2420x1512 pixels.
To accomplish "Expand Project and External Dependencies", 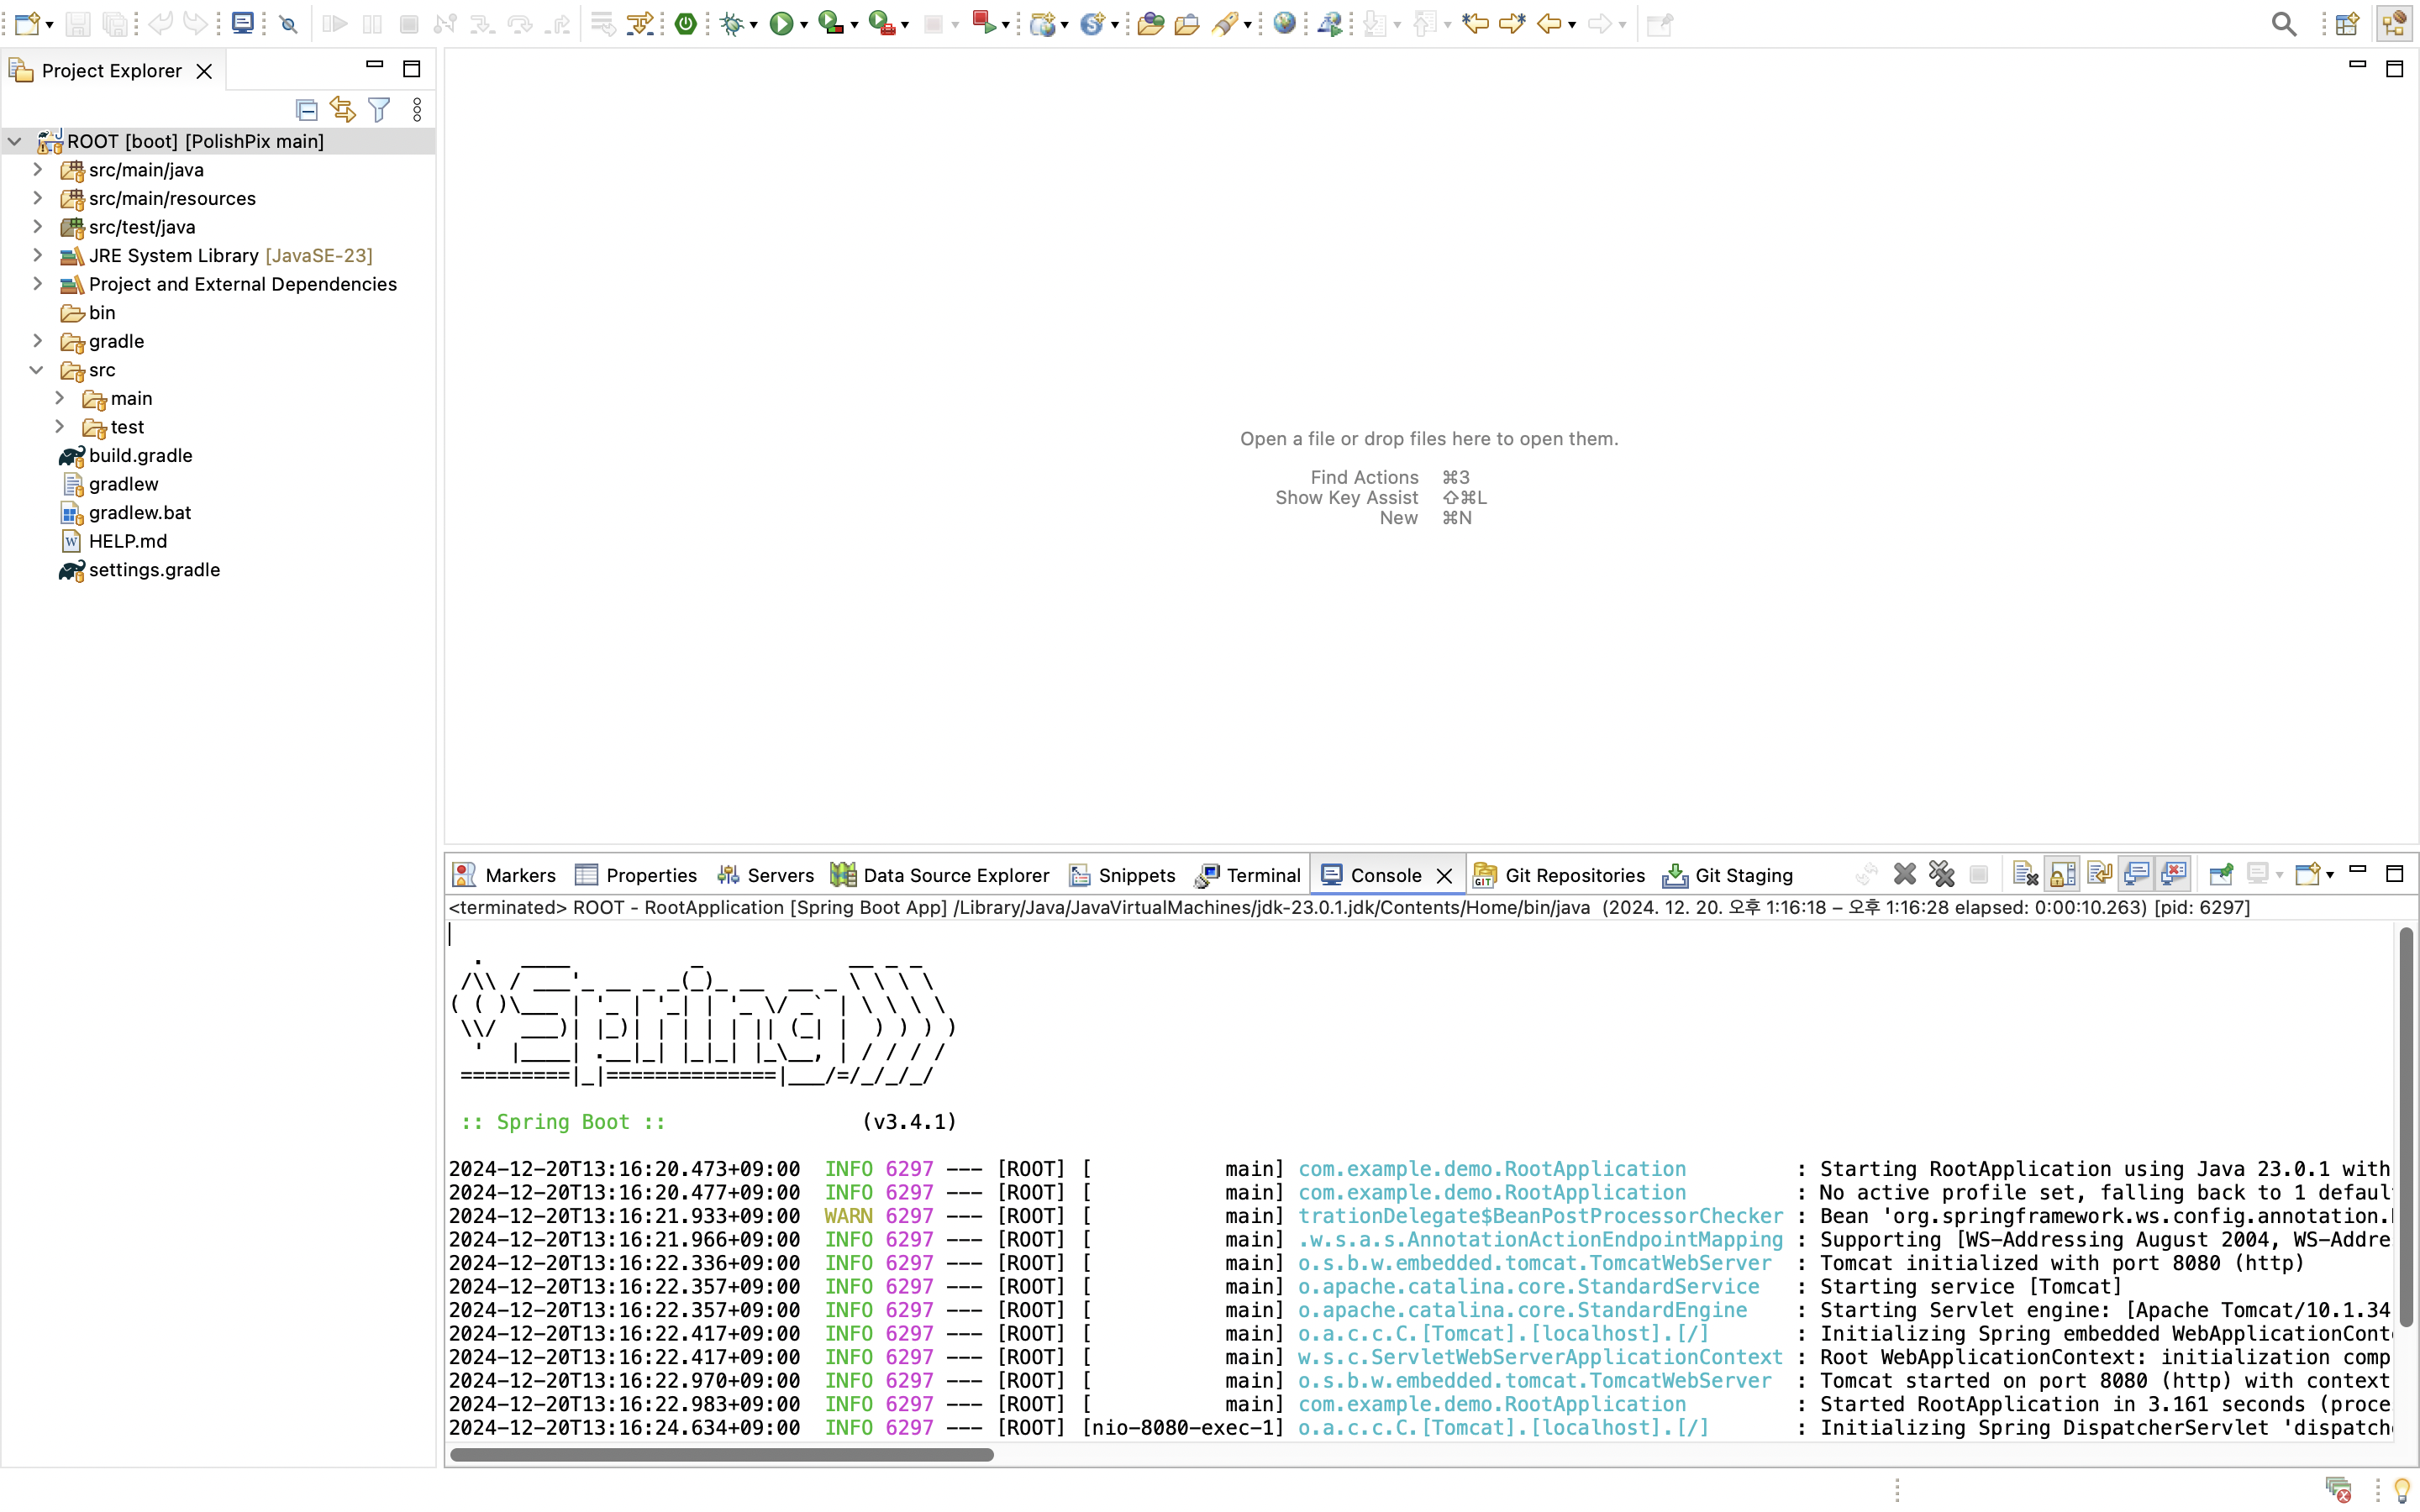I will (38, 283).
